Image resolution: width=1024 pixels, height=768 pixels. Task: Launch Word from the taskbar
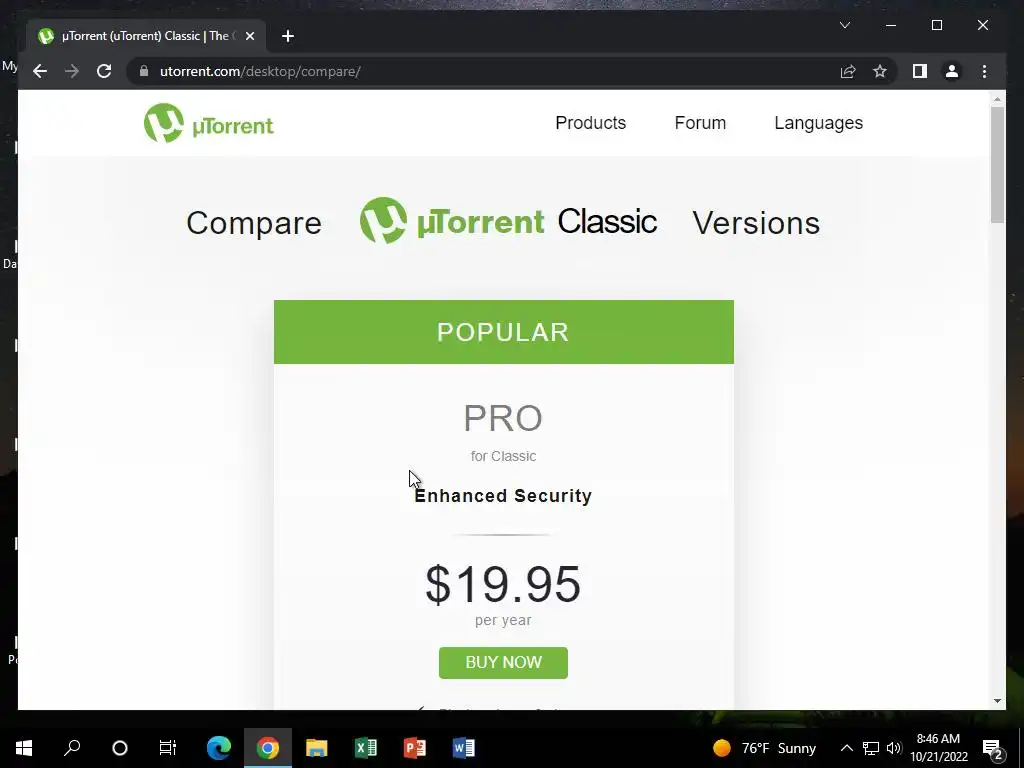click(x=464, y=748)
